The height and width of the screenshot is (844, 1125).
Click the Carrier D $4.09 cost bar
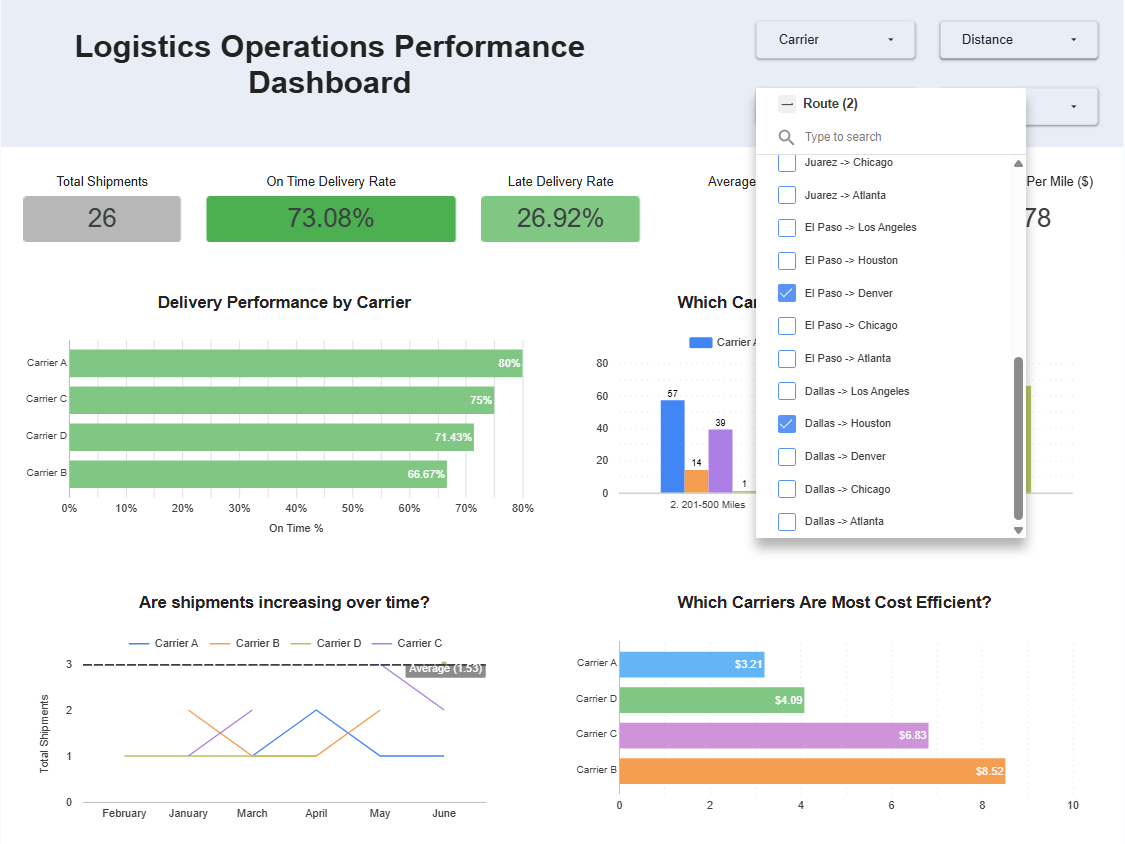[712, 700]
